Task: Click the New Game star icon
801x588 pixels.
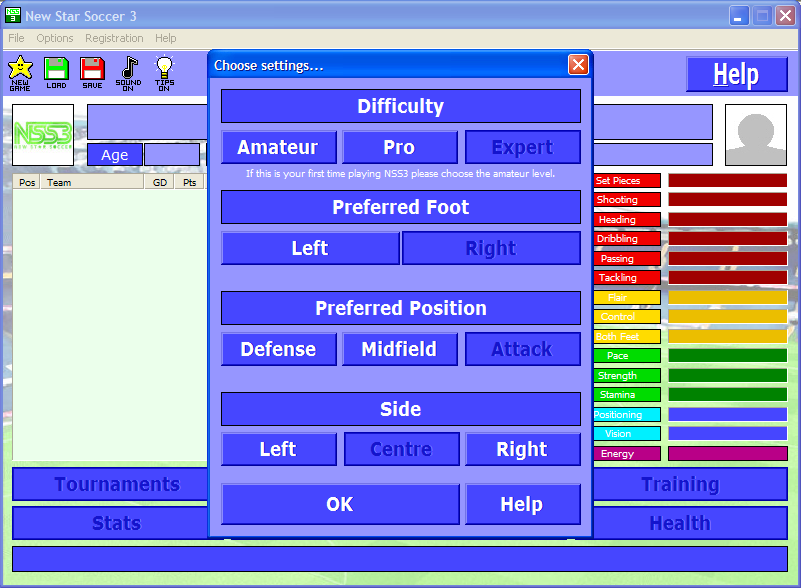Action: 20,72
